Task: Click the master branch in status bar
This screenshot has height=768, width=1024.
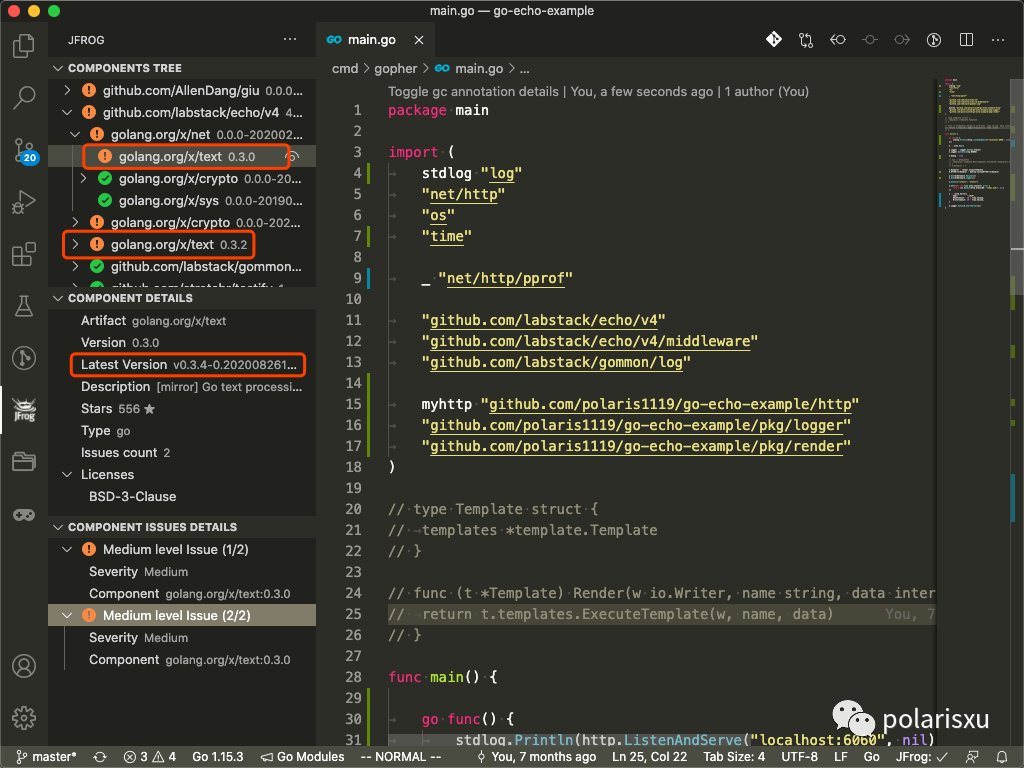Action: tap(46, 757)
